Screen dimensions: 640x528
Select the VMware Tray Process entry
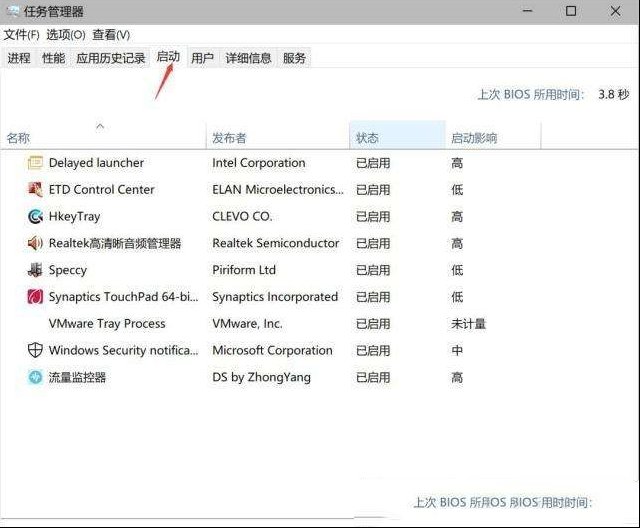(x=107, y=324)
